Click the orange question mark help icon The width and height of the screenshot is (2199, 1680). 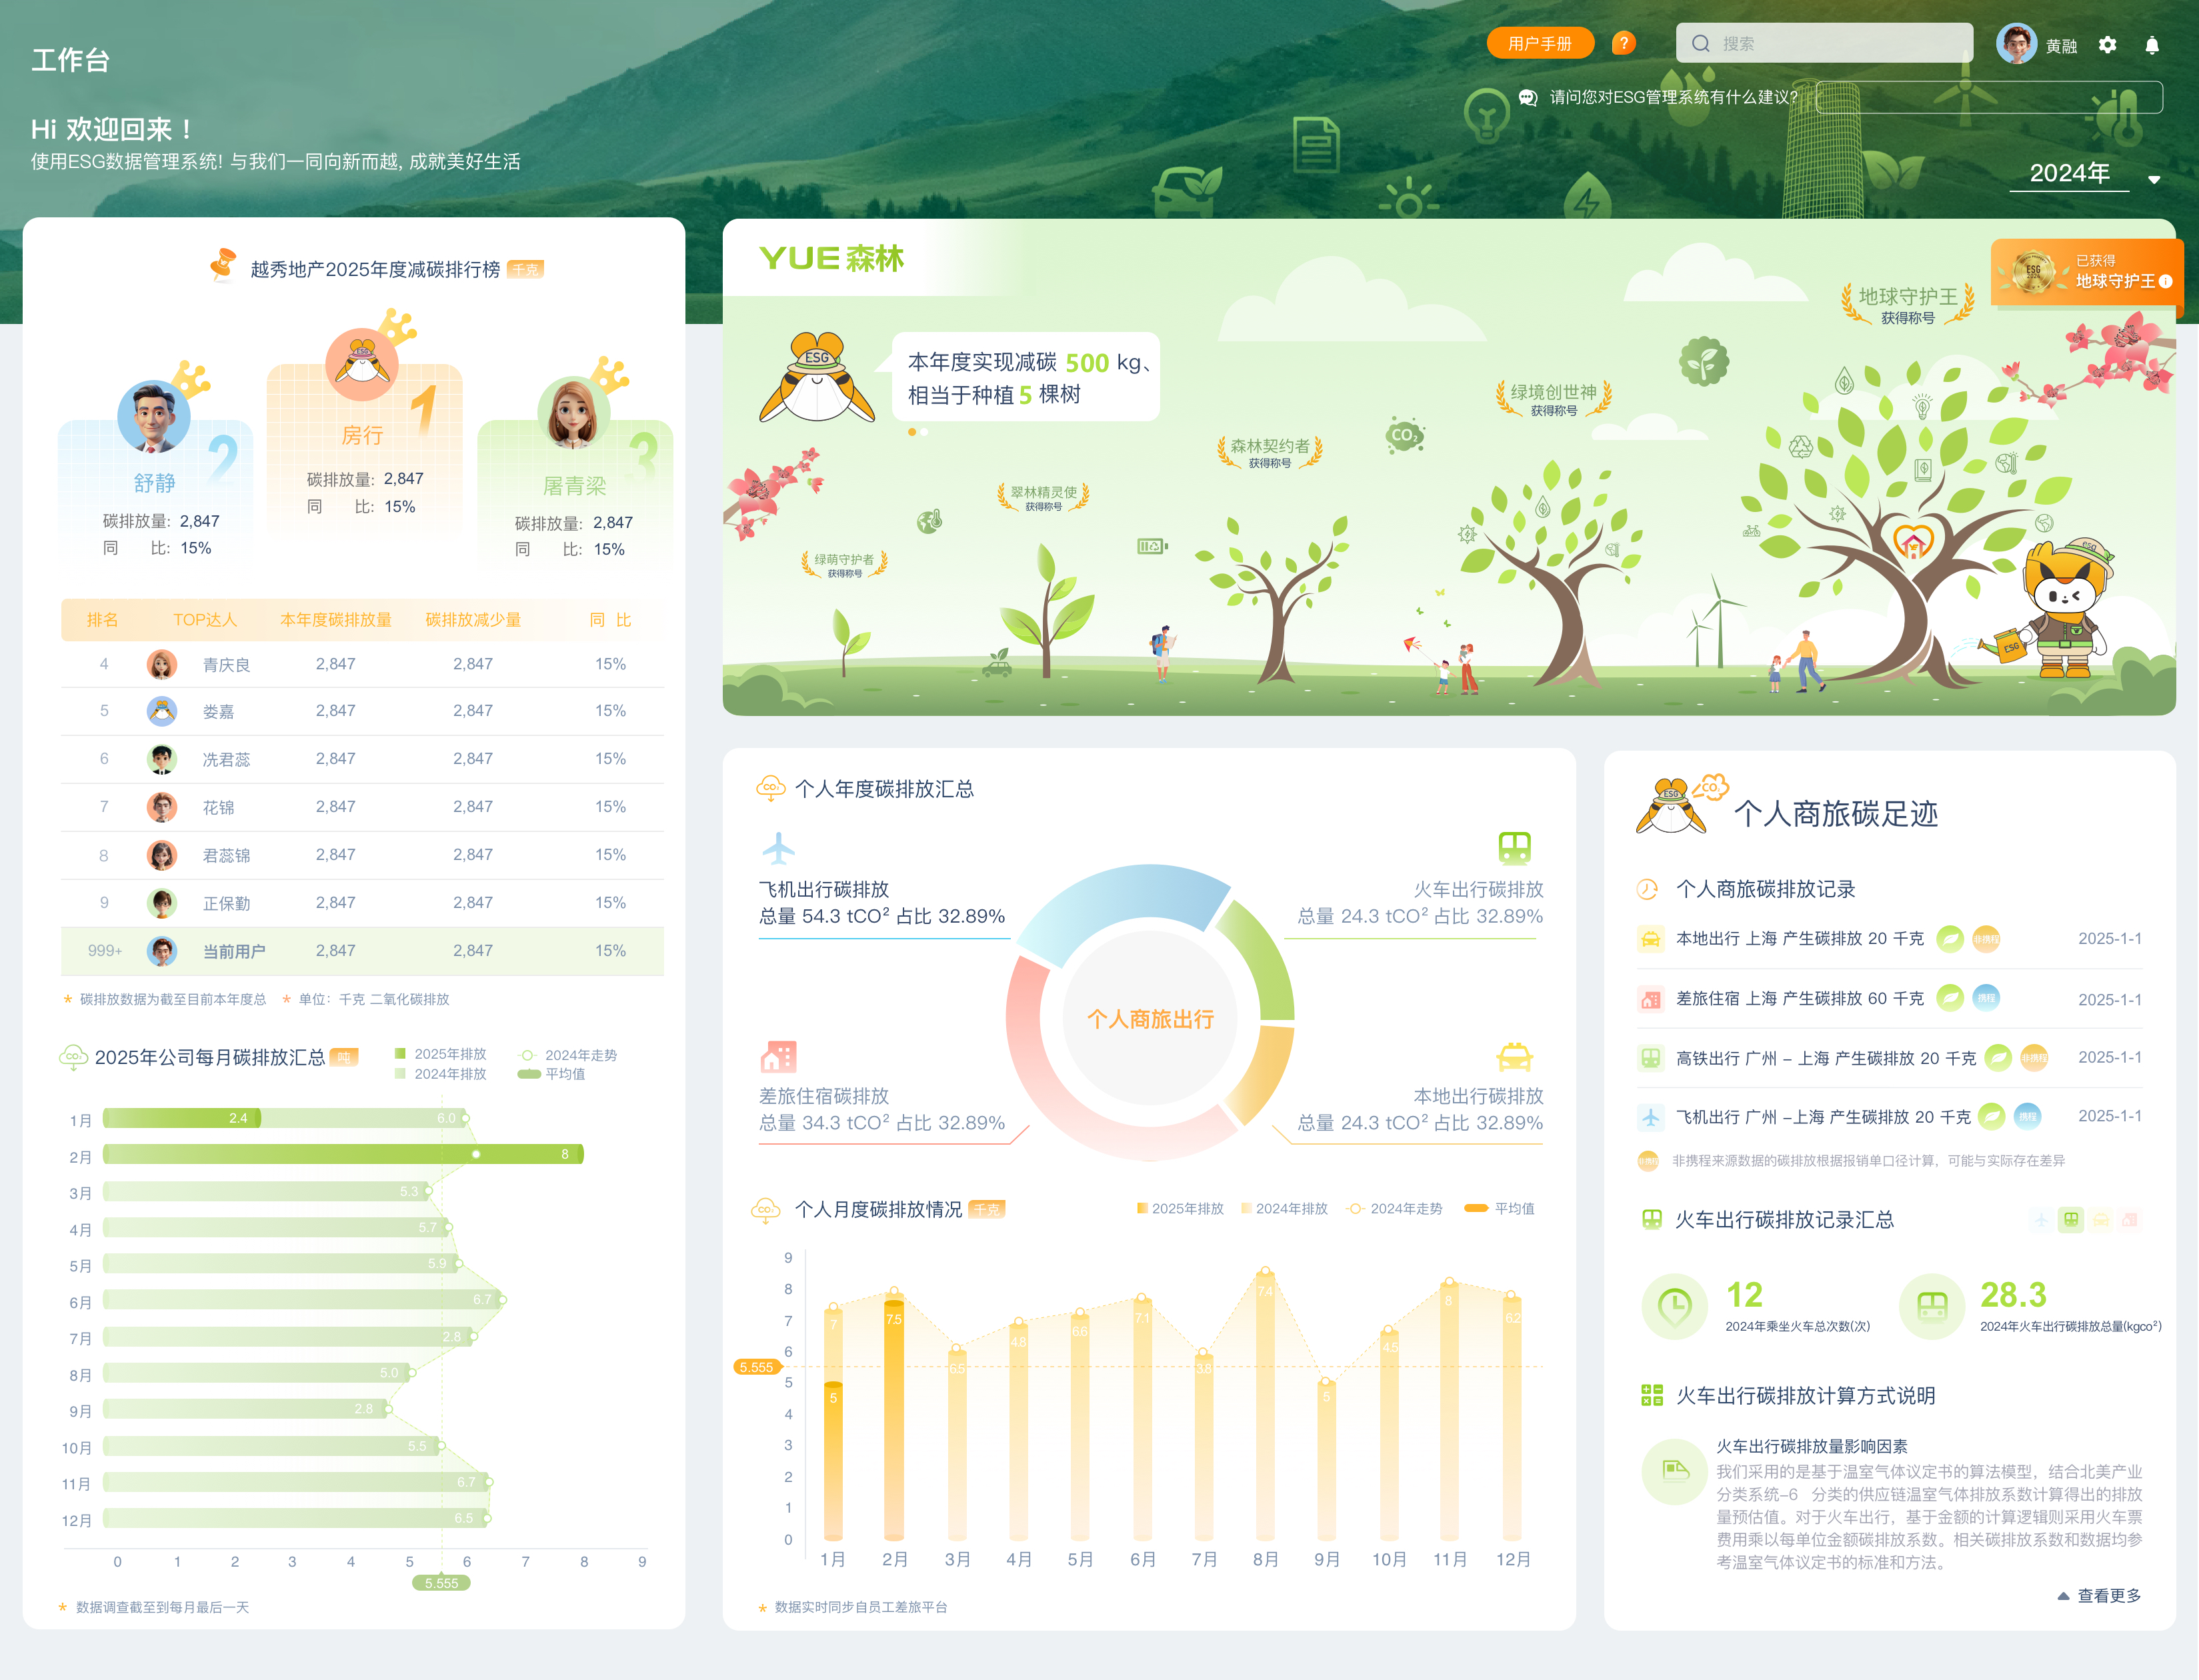[x=1623, y=43]
